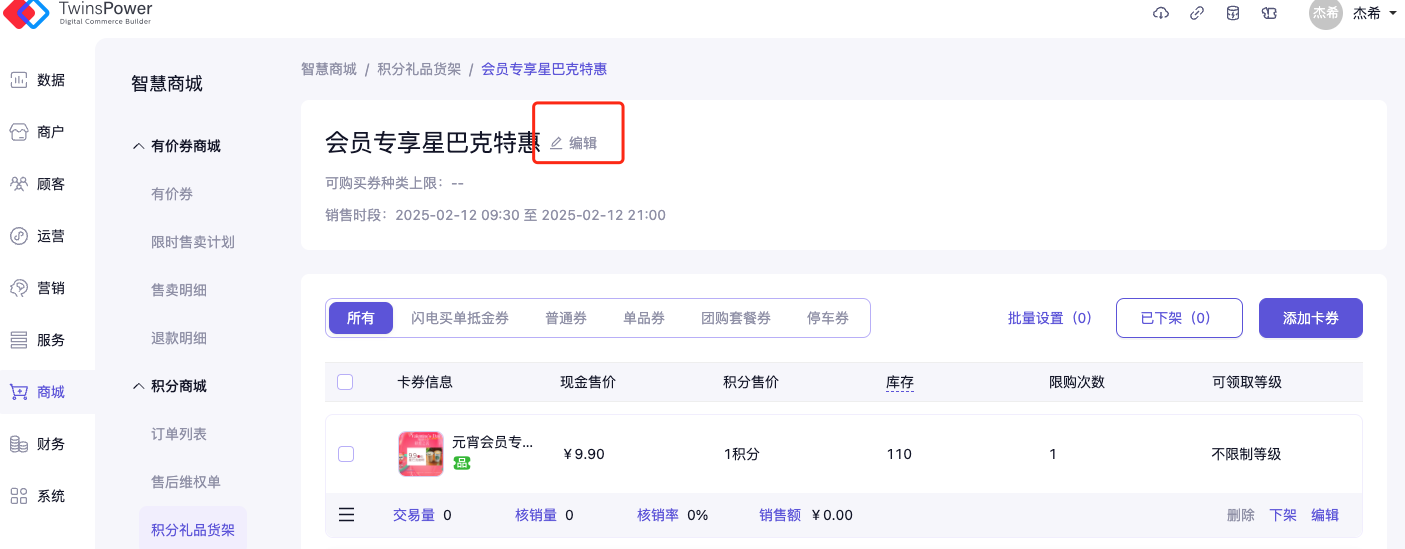Screen dimensions: 1405x549
Task: Click the cloud download icon in header
Action: tap(1161, 13)
